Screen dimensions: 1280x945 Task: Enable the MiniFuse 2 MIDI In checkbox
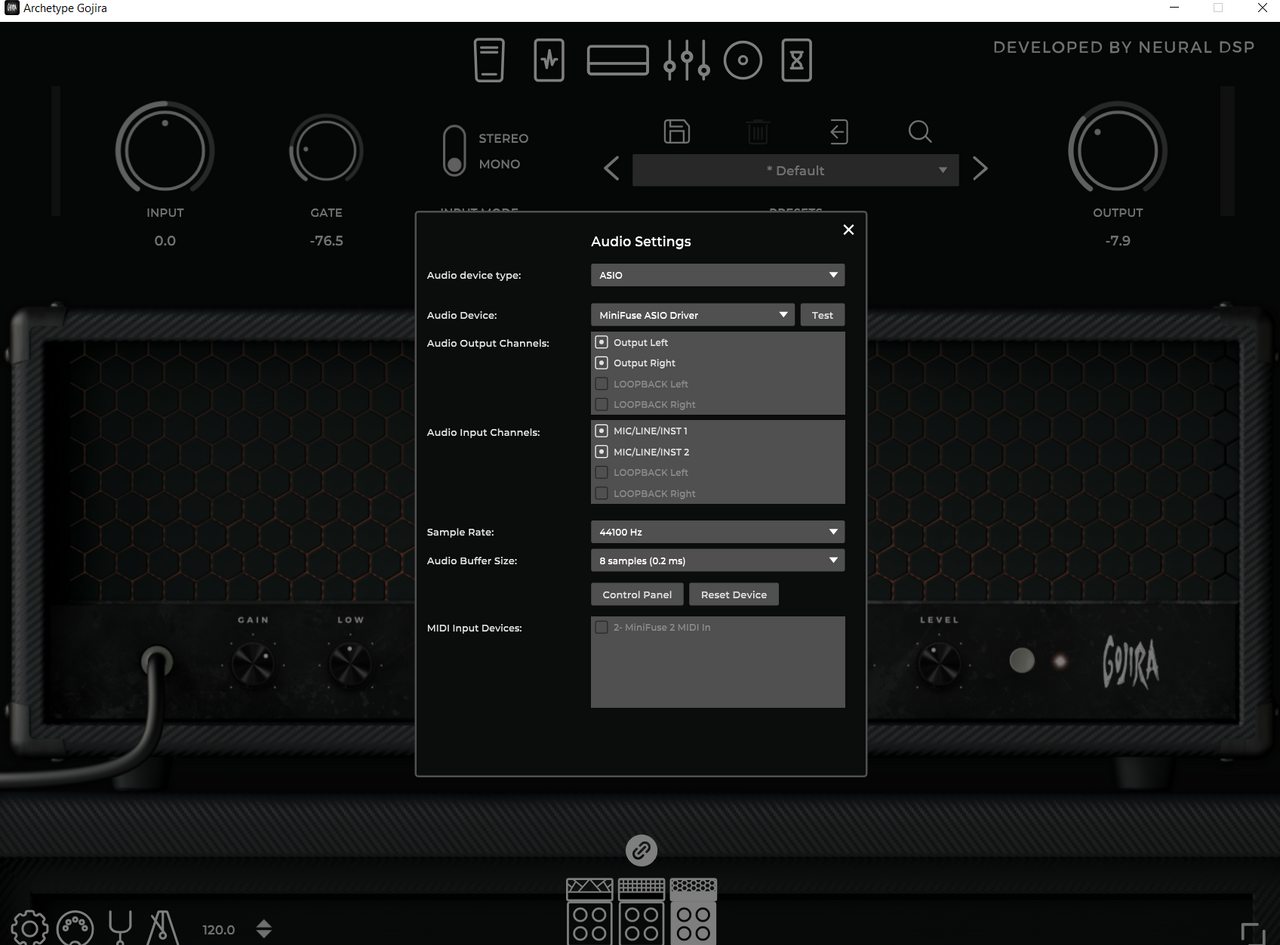[x=602, y=628]
